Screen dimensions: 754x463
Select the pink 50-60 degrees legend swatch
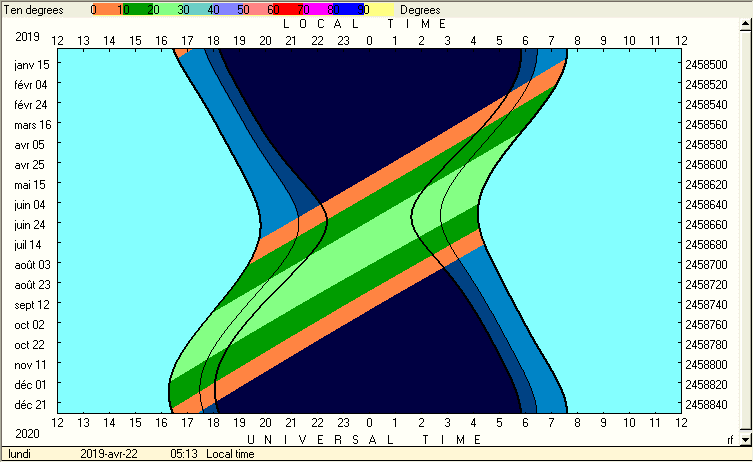[258, 10]
